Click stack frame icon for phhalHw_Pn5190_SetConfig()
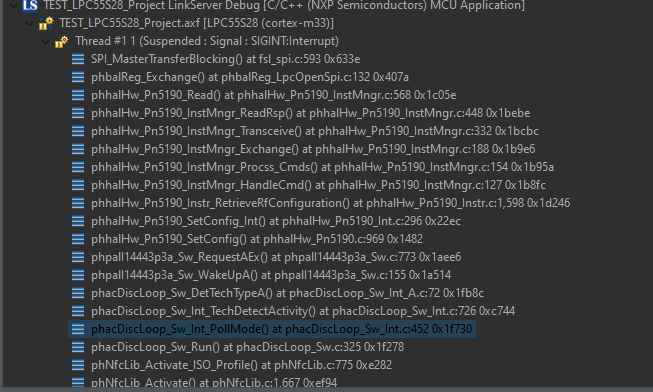Screen dimensions: 653x392 (78, 239)
